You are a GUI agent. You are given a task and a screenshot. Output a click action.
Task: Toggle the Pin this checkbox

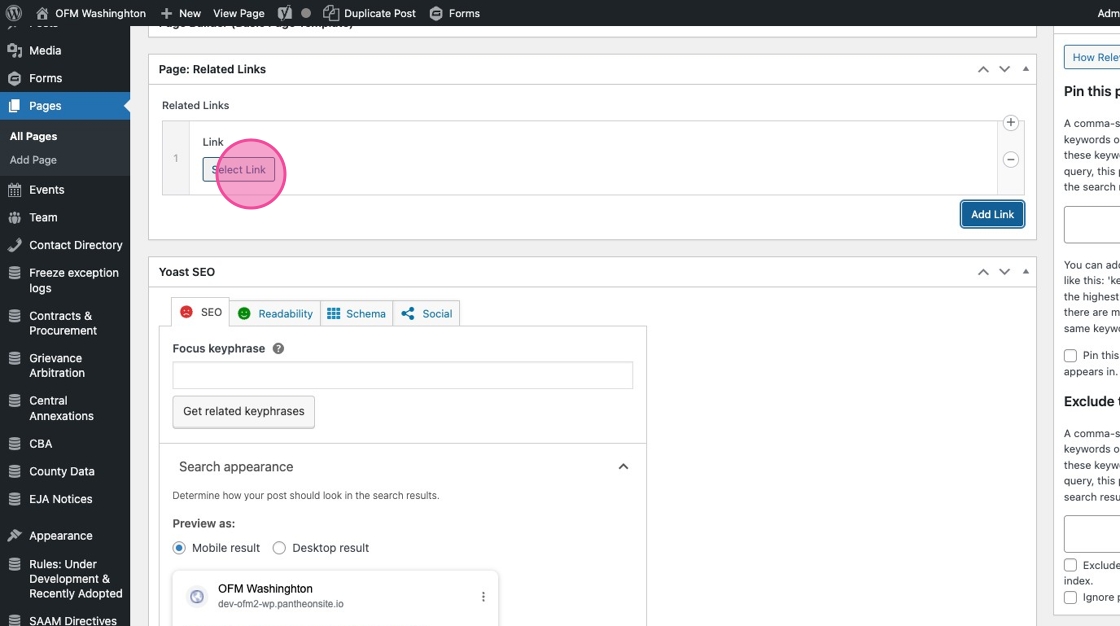point(1070,355)
